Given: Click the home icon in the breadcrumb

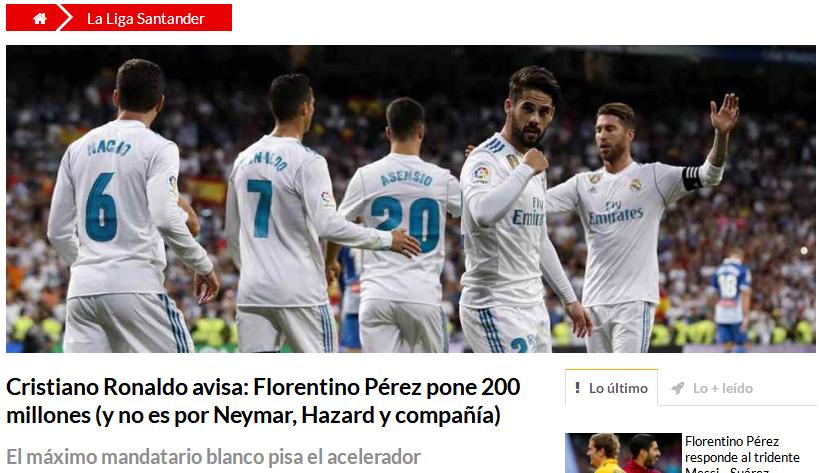Looking at the screenshot, I should 40,19.
